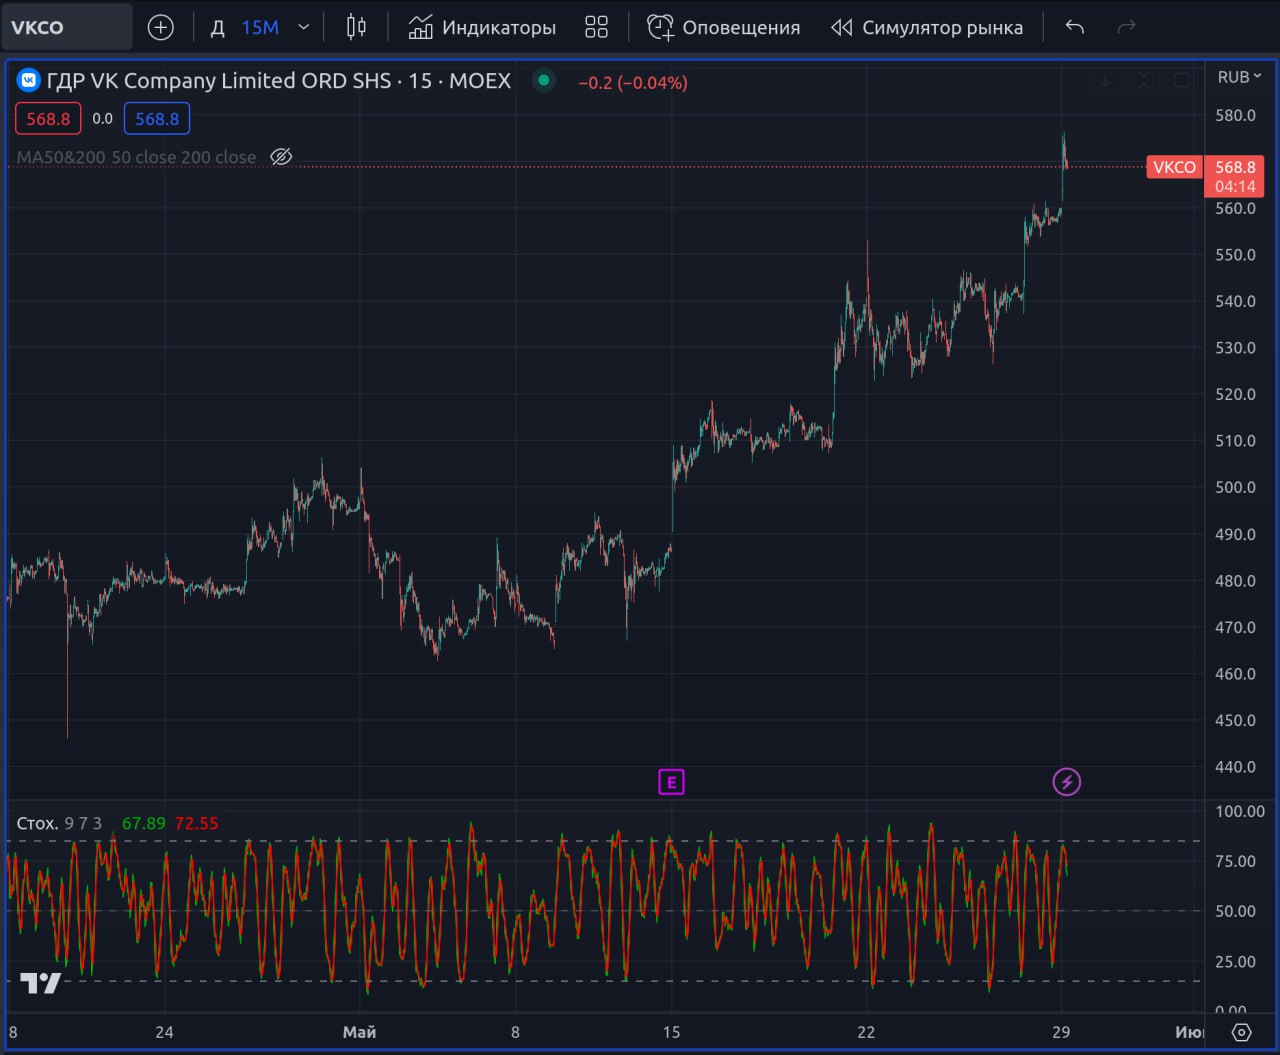The image size is (1280, 1055).
Task: Redo the chart action
Action: 1127,27
